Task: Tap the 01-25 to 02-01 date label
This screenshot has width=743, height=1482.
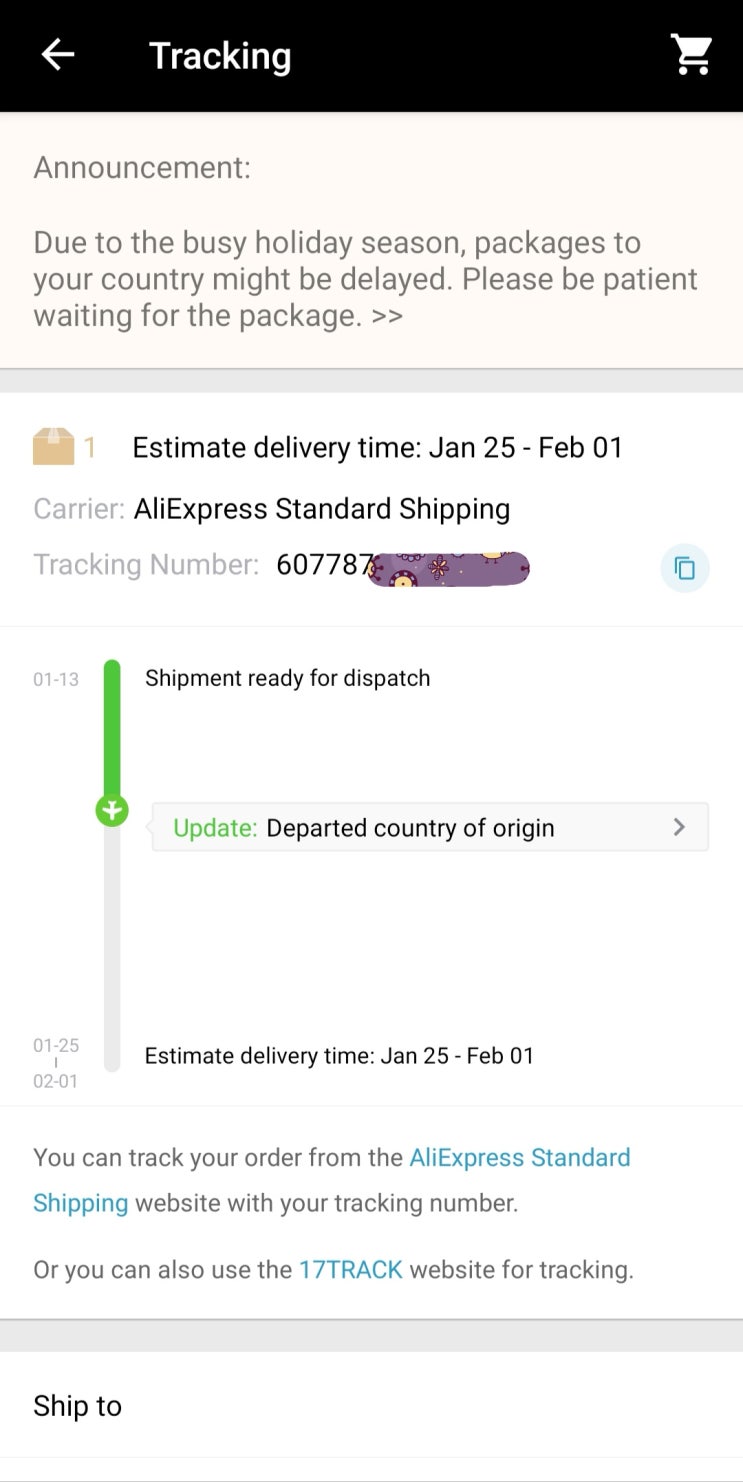Action: point(56,1062)
